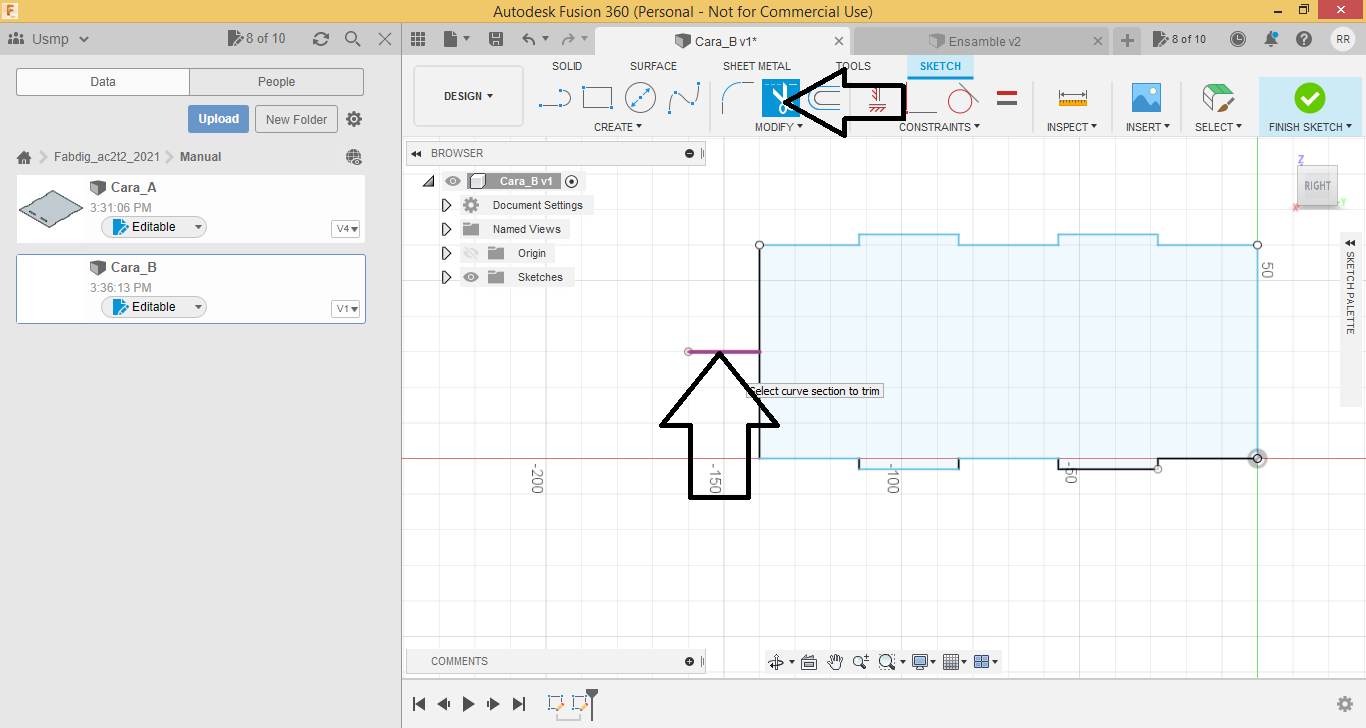
Task: Apply the Equal constraint
Action: tap(1007, 98)
